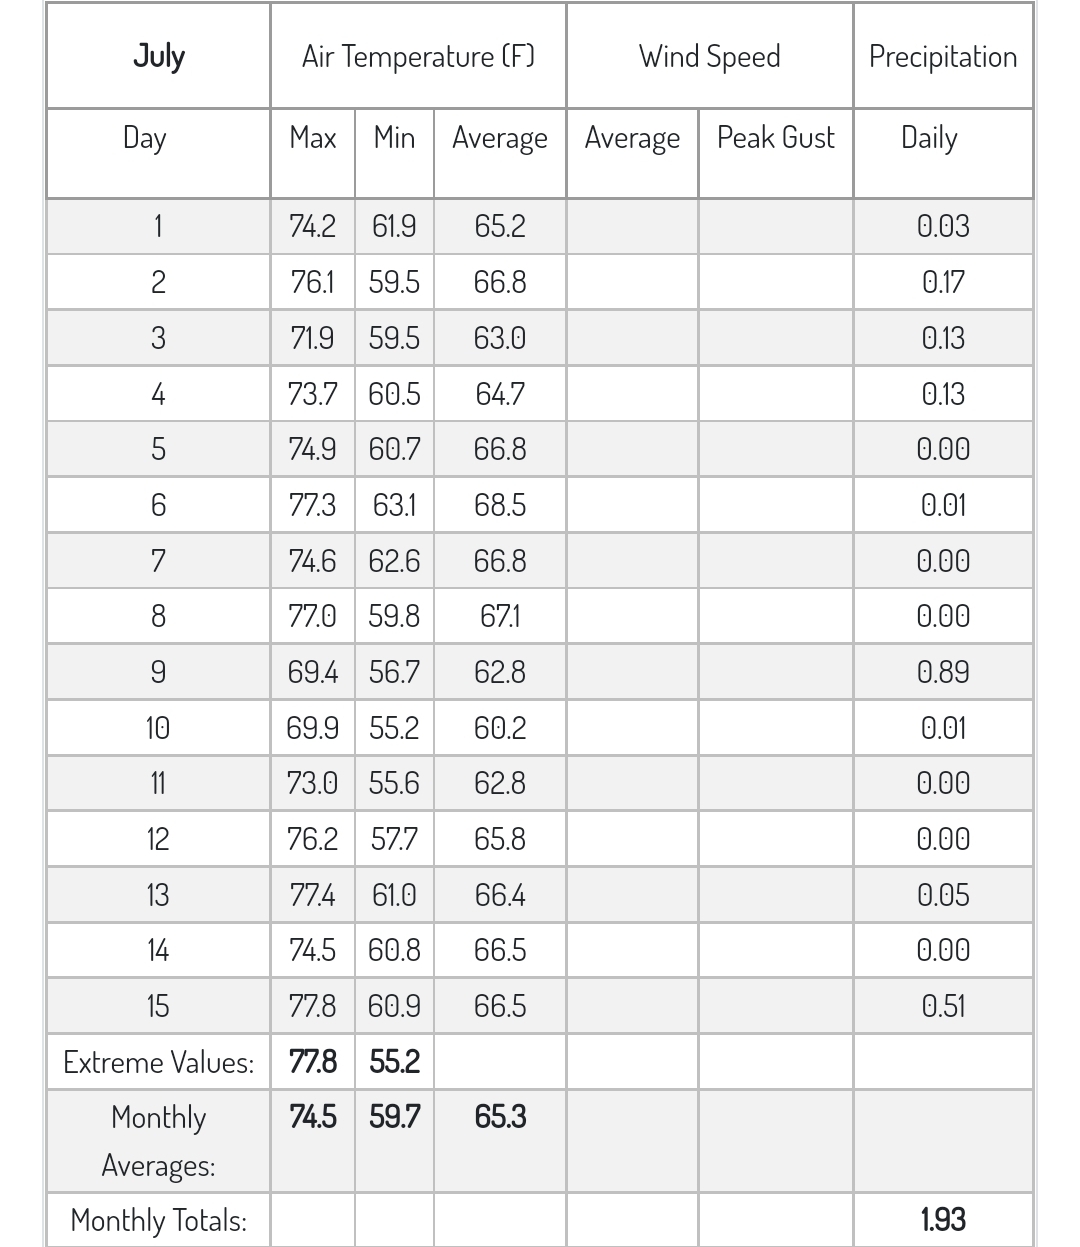
Task: Select day 6 average temperature 68.5
Action: [500, 505]
